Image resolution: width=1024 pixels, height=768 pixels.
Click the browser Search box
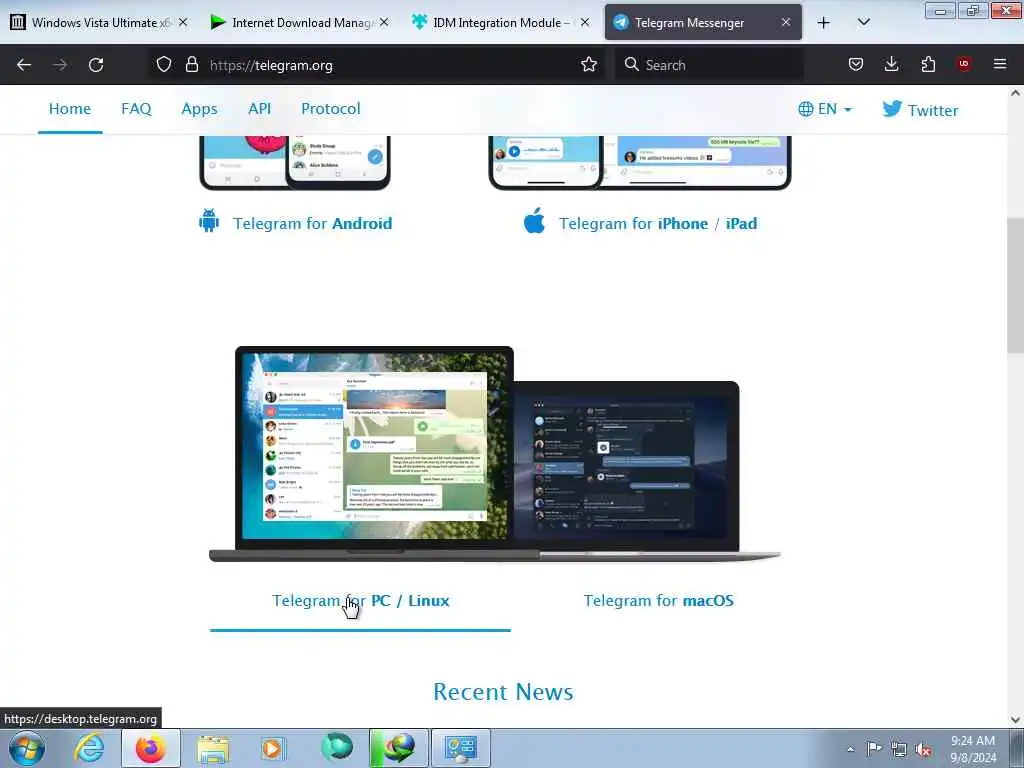click(x=709, y=65)
